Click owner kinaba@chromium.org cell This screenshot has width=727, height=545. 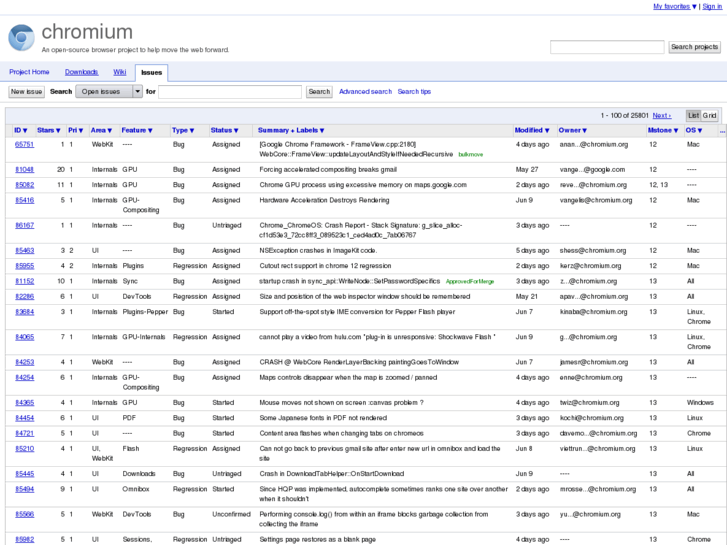point(593,312)
